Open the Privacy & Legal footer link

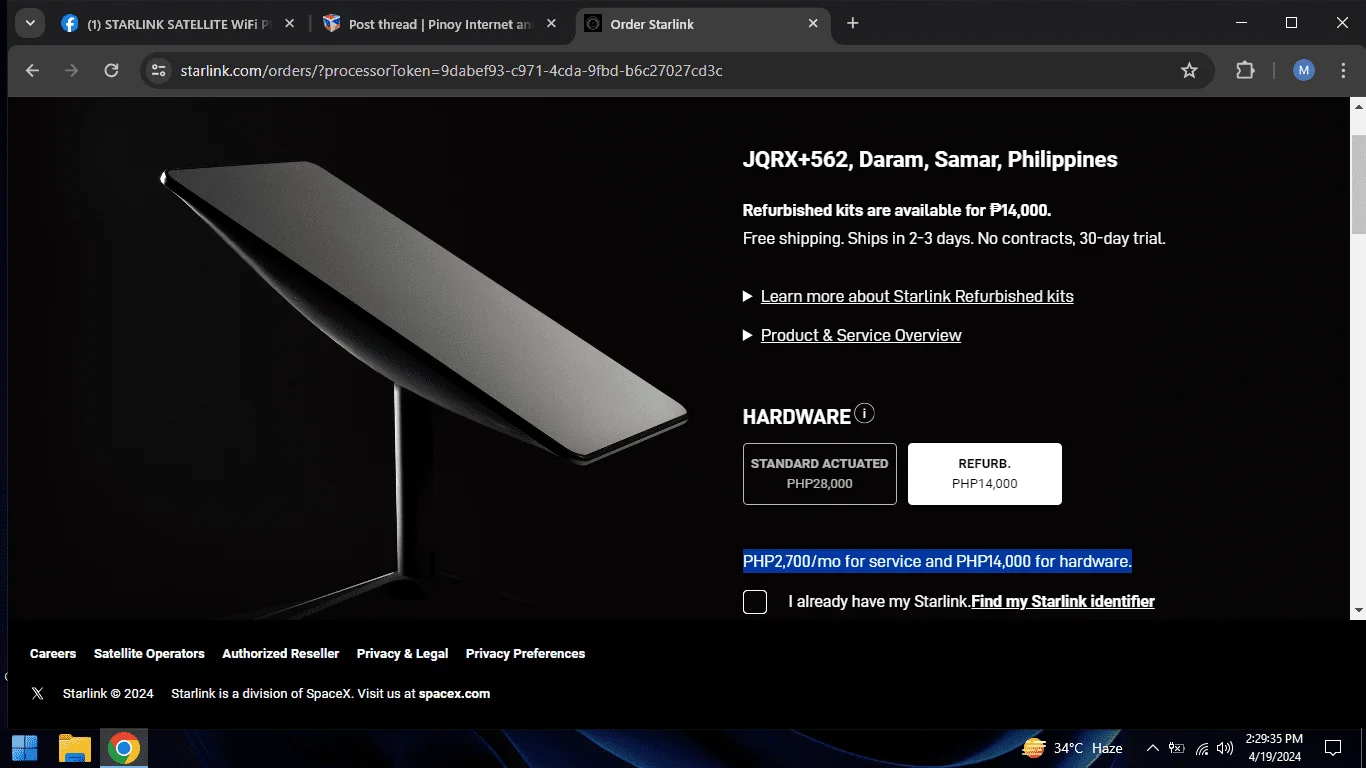[x=402, y=653]
